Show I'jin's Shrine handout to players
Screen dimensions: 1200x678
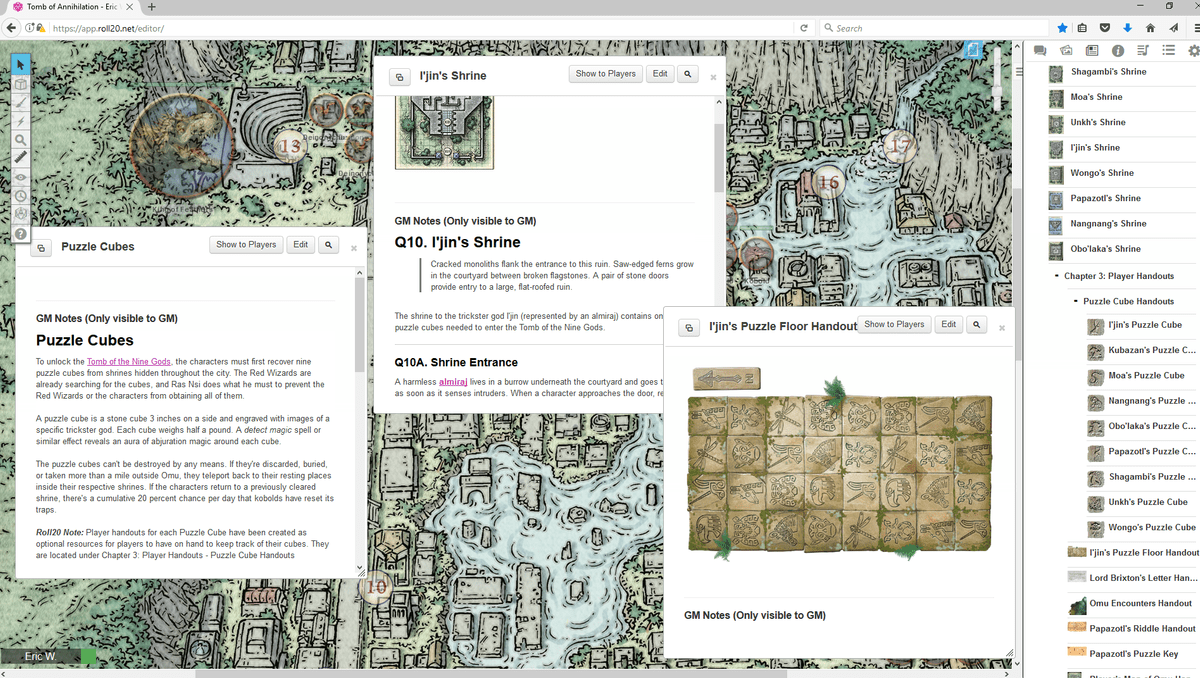(605, 74)
